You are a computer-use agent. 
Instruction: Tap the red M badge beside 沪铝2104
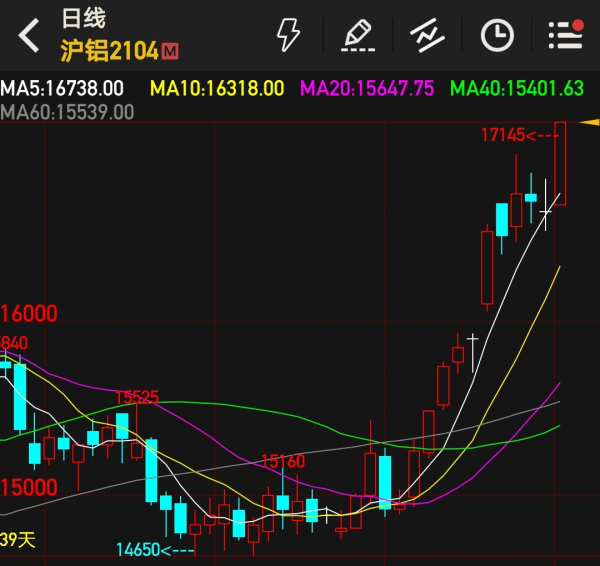point(170,51)
